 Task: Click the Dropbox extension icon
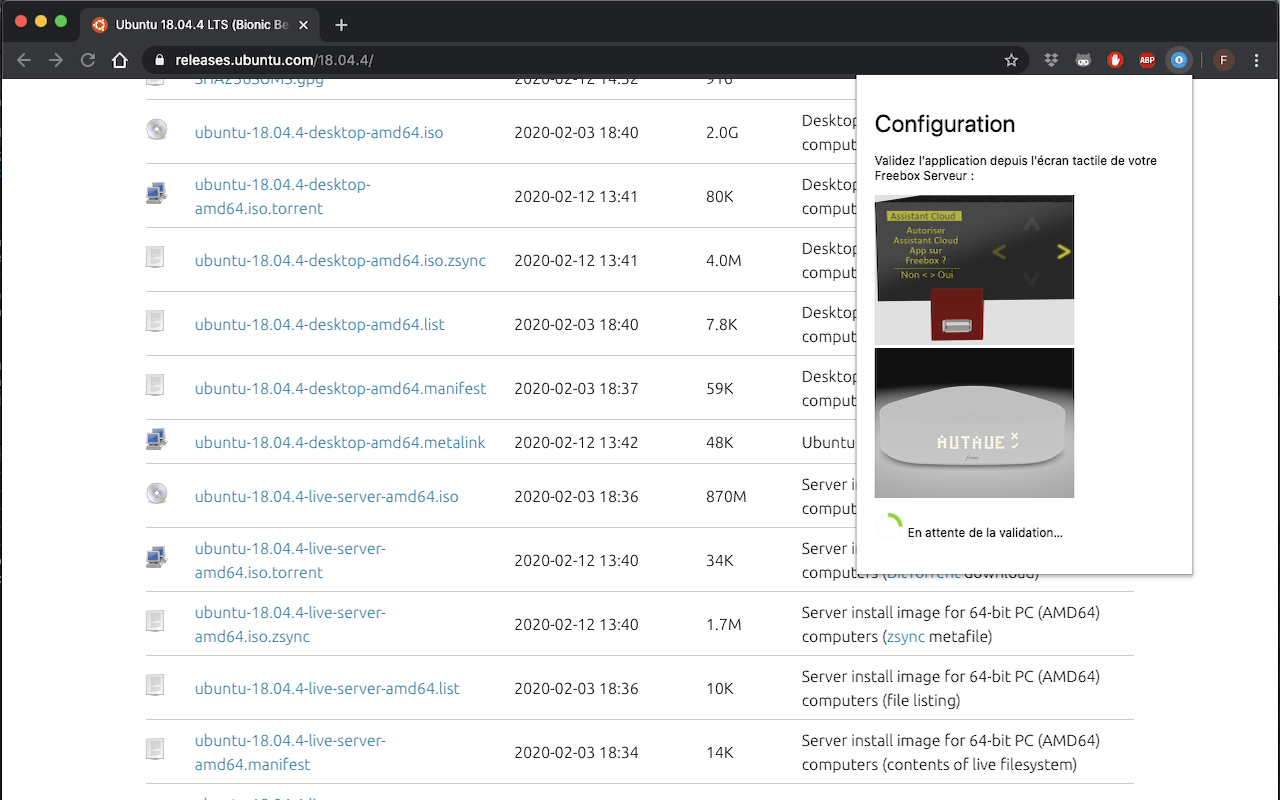(x=1051, y=60)
